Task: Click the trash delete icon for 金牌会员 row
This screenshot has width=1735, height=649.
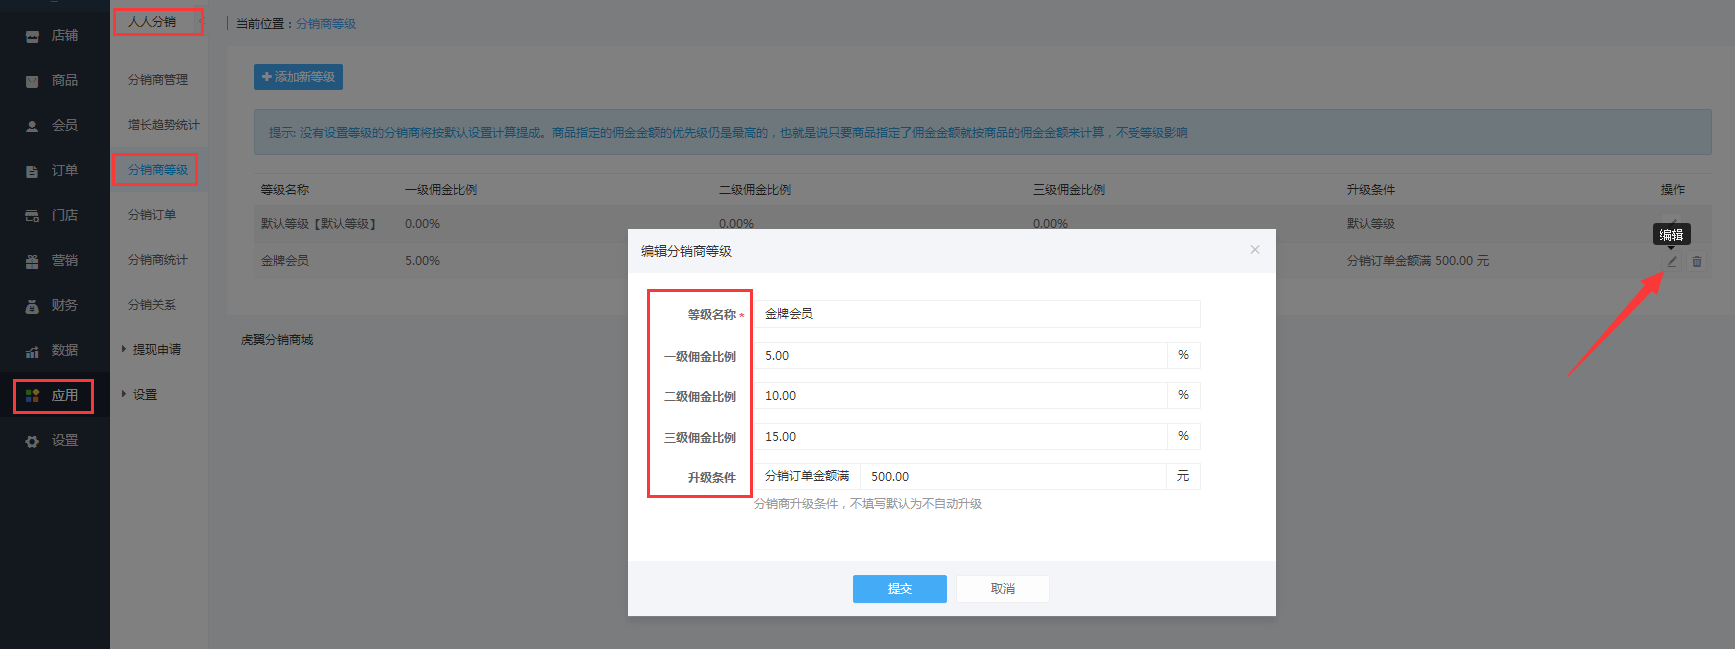Action: 1697,261
